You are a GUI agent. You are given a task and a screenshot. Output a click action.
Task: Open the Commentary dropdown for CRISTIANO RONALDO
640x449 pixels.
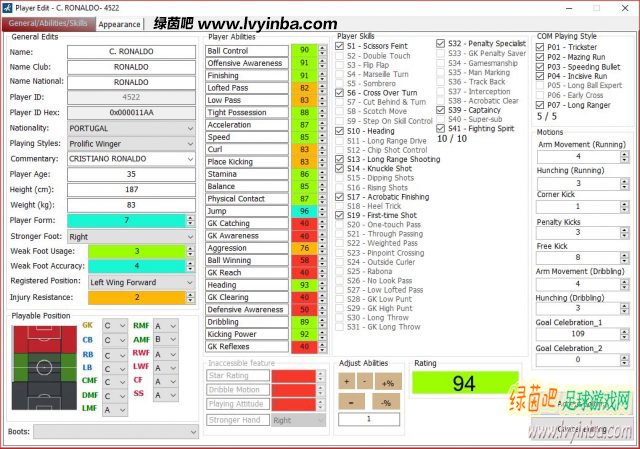(x=131, y=159)
